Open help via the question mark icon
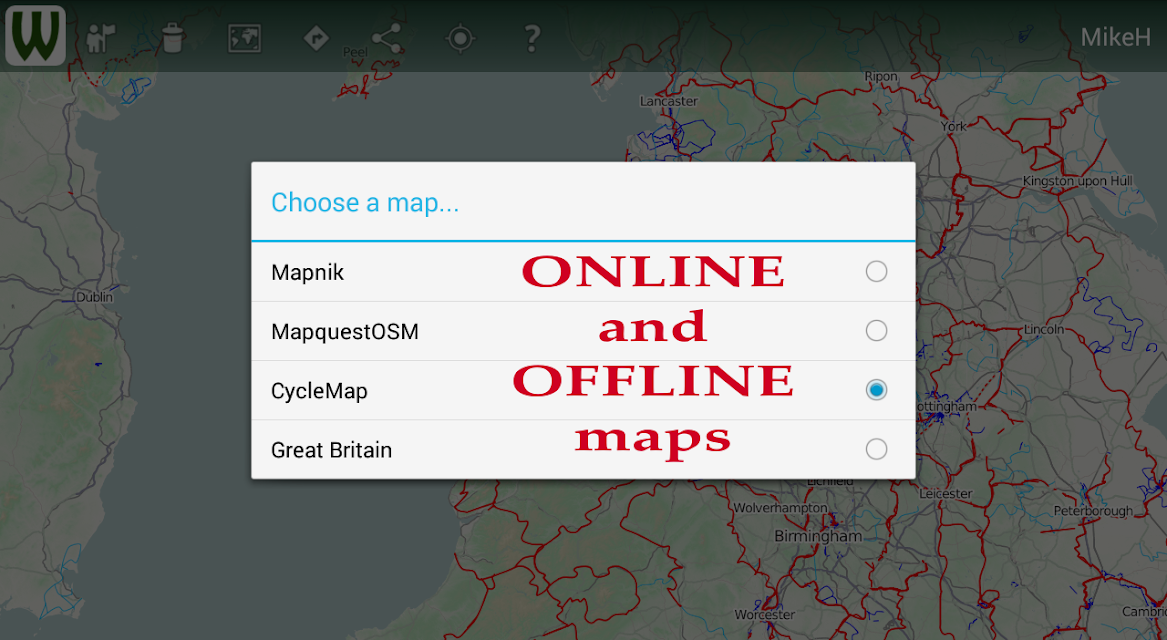Viewport: 1167px width, 640px height. [x=531, y=38]
